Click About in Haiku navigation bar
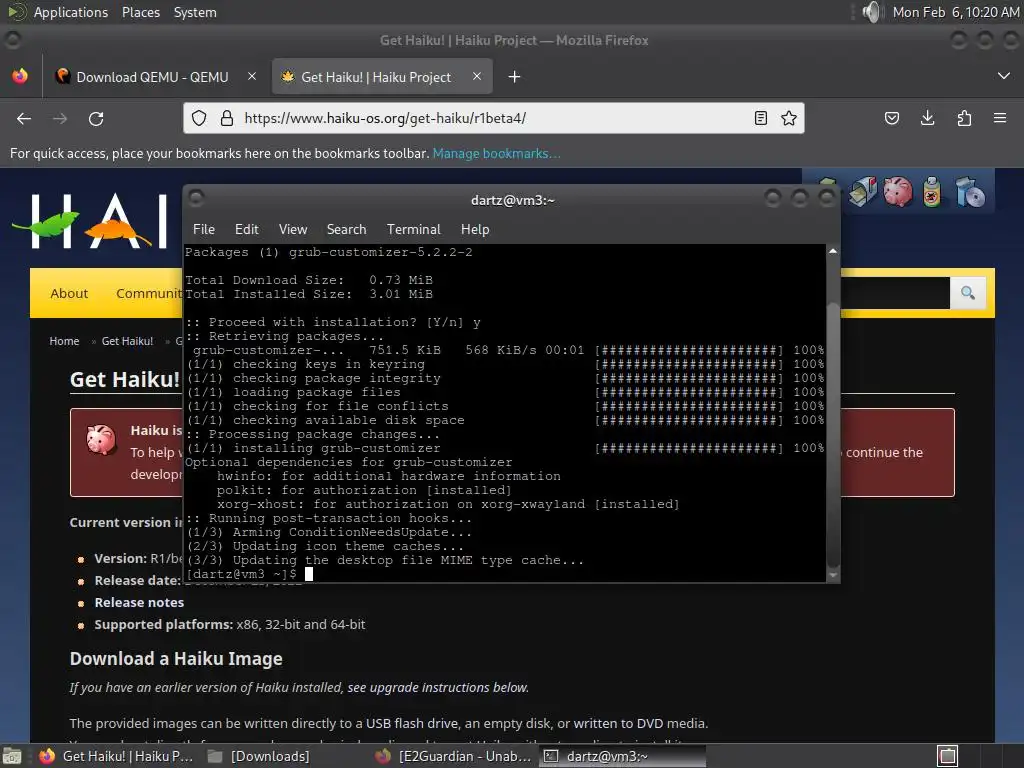1024x768 pixels. tap(69, 293)
